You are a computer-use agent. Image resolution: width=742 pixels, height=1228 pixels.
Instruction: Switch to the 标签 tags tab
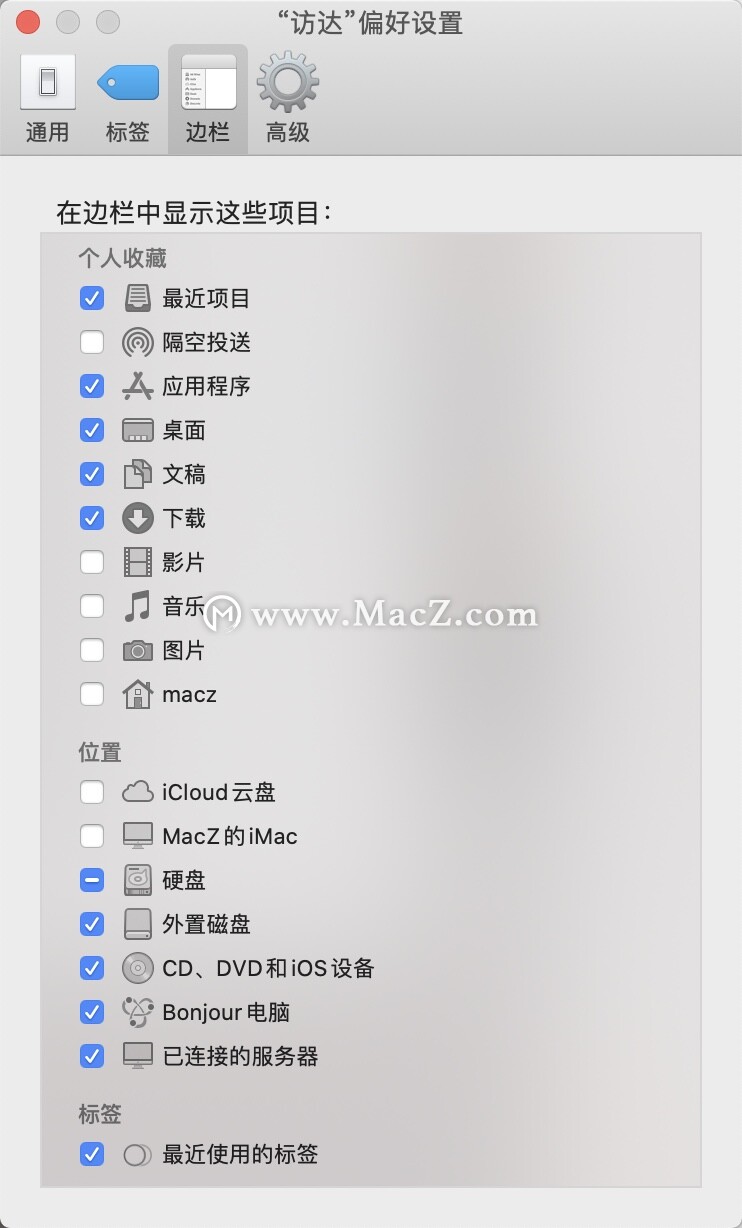(x=127, y=99)
